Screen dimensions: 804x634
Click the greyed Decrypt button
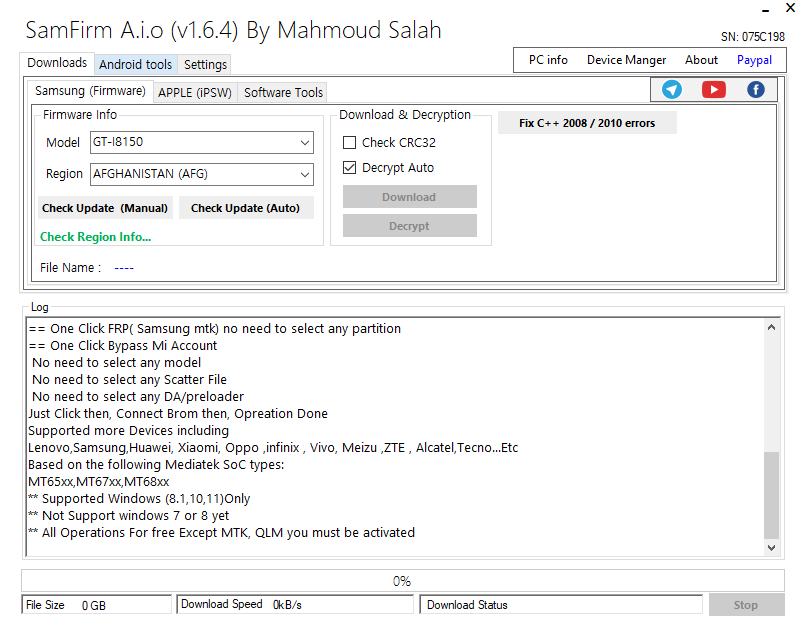coord(409,226)
